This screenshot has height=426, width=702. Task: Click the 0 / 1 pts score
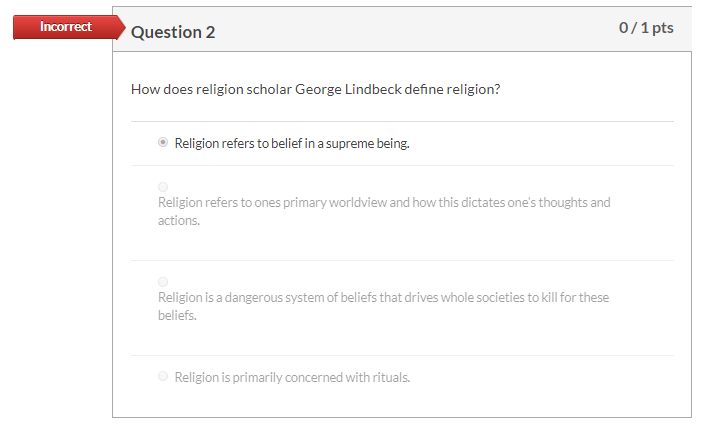click(646, 27)
